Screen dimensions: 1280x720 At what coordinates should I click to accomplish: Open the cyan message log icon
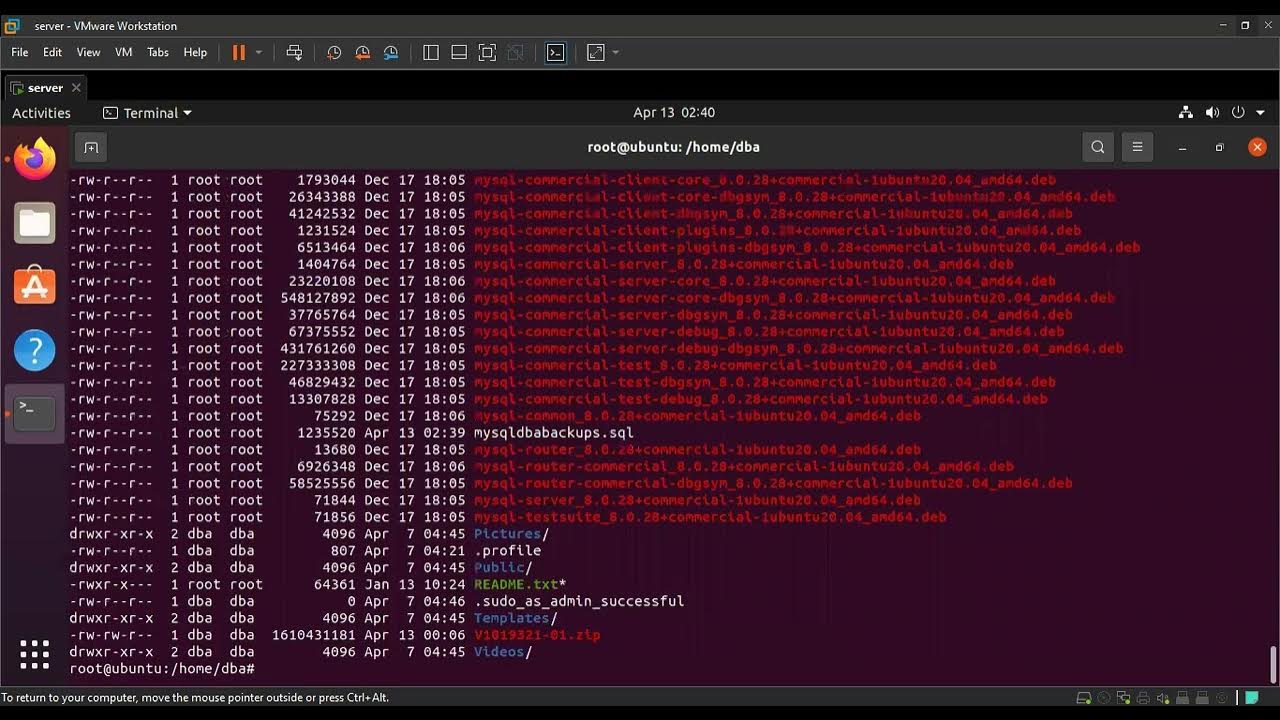point(1251,698)
